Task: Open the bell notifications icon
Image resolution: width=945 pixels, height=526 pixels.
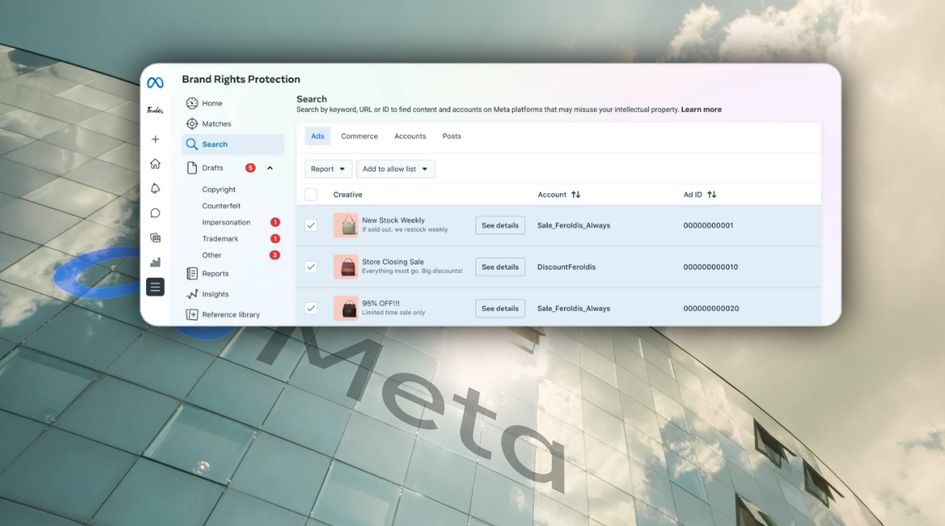Action: click(155, 189)
